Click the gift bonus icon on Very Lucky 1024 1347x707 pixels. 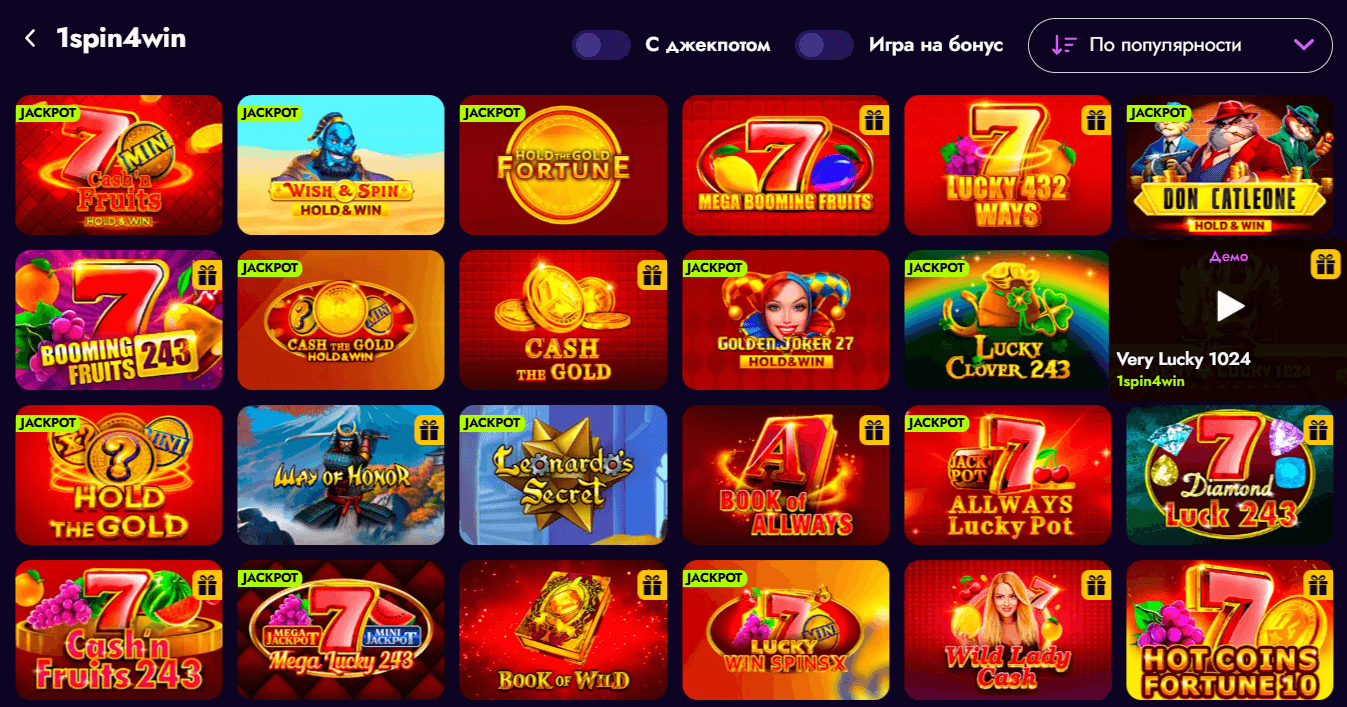click(x=1325, y=264)
